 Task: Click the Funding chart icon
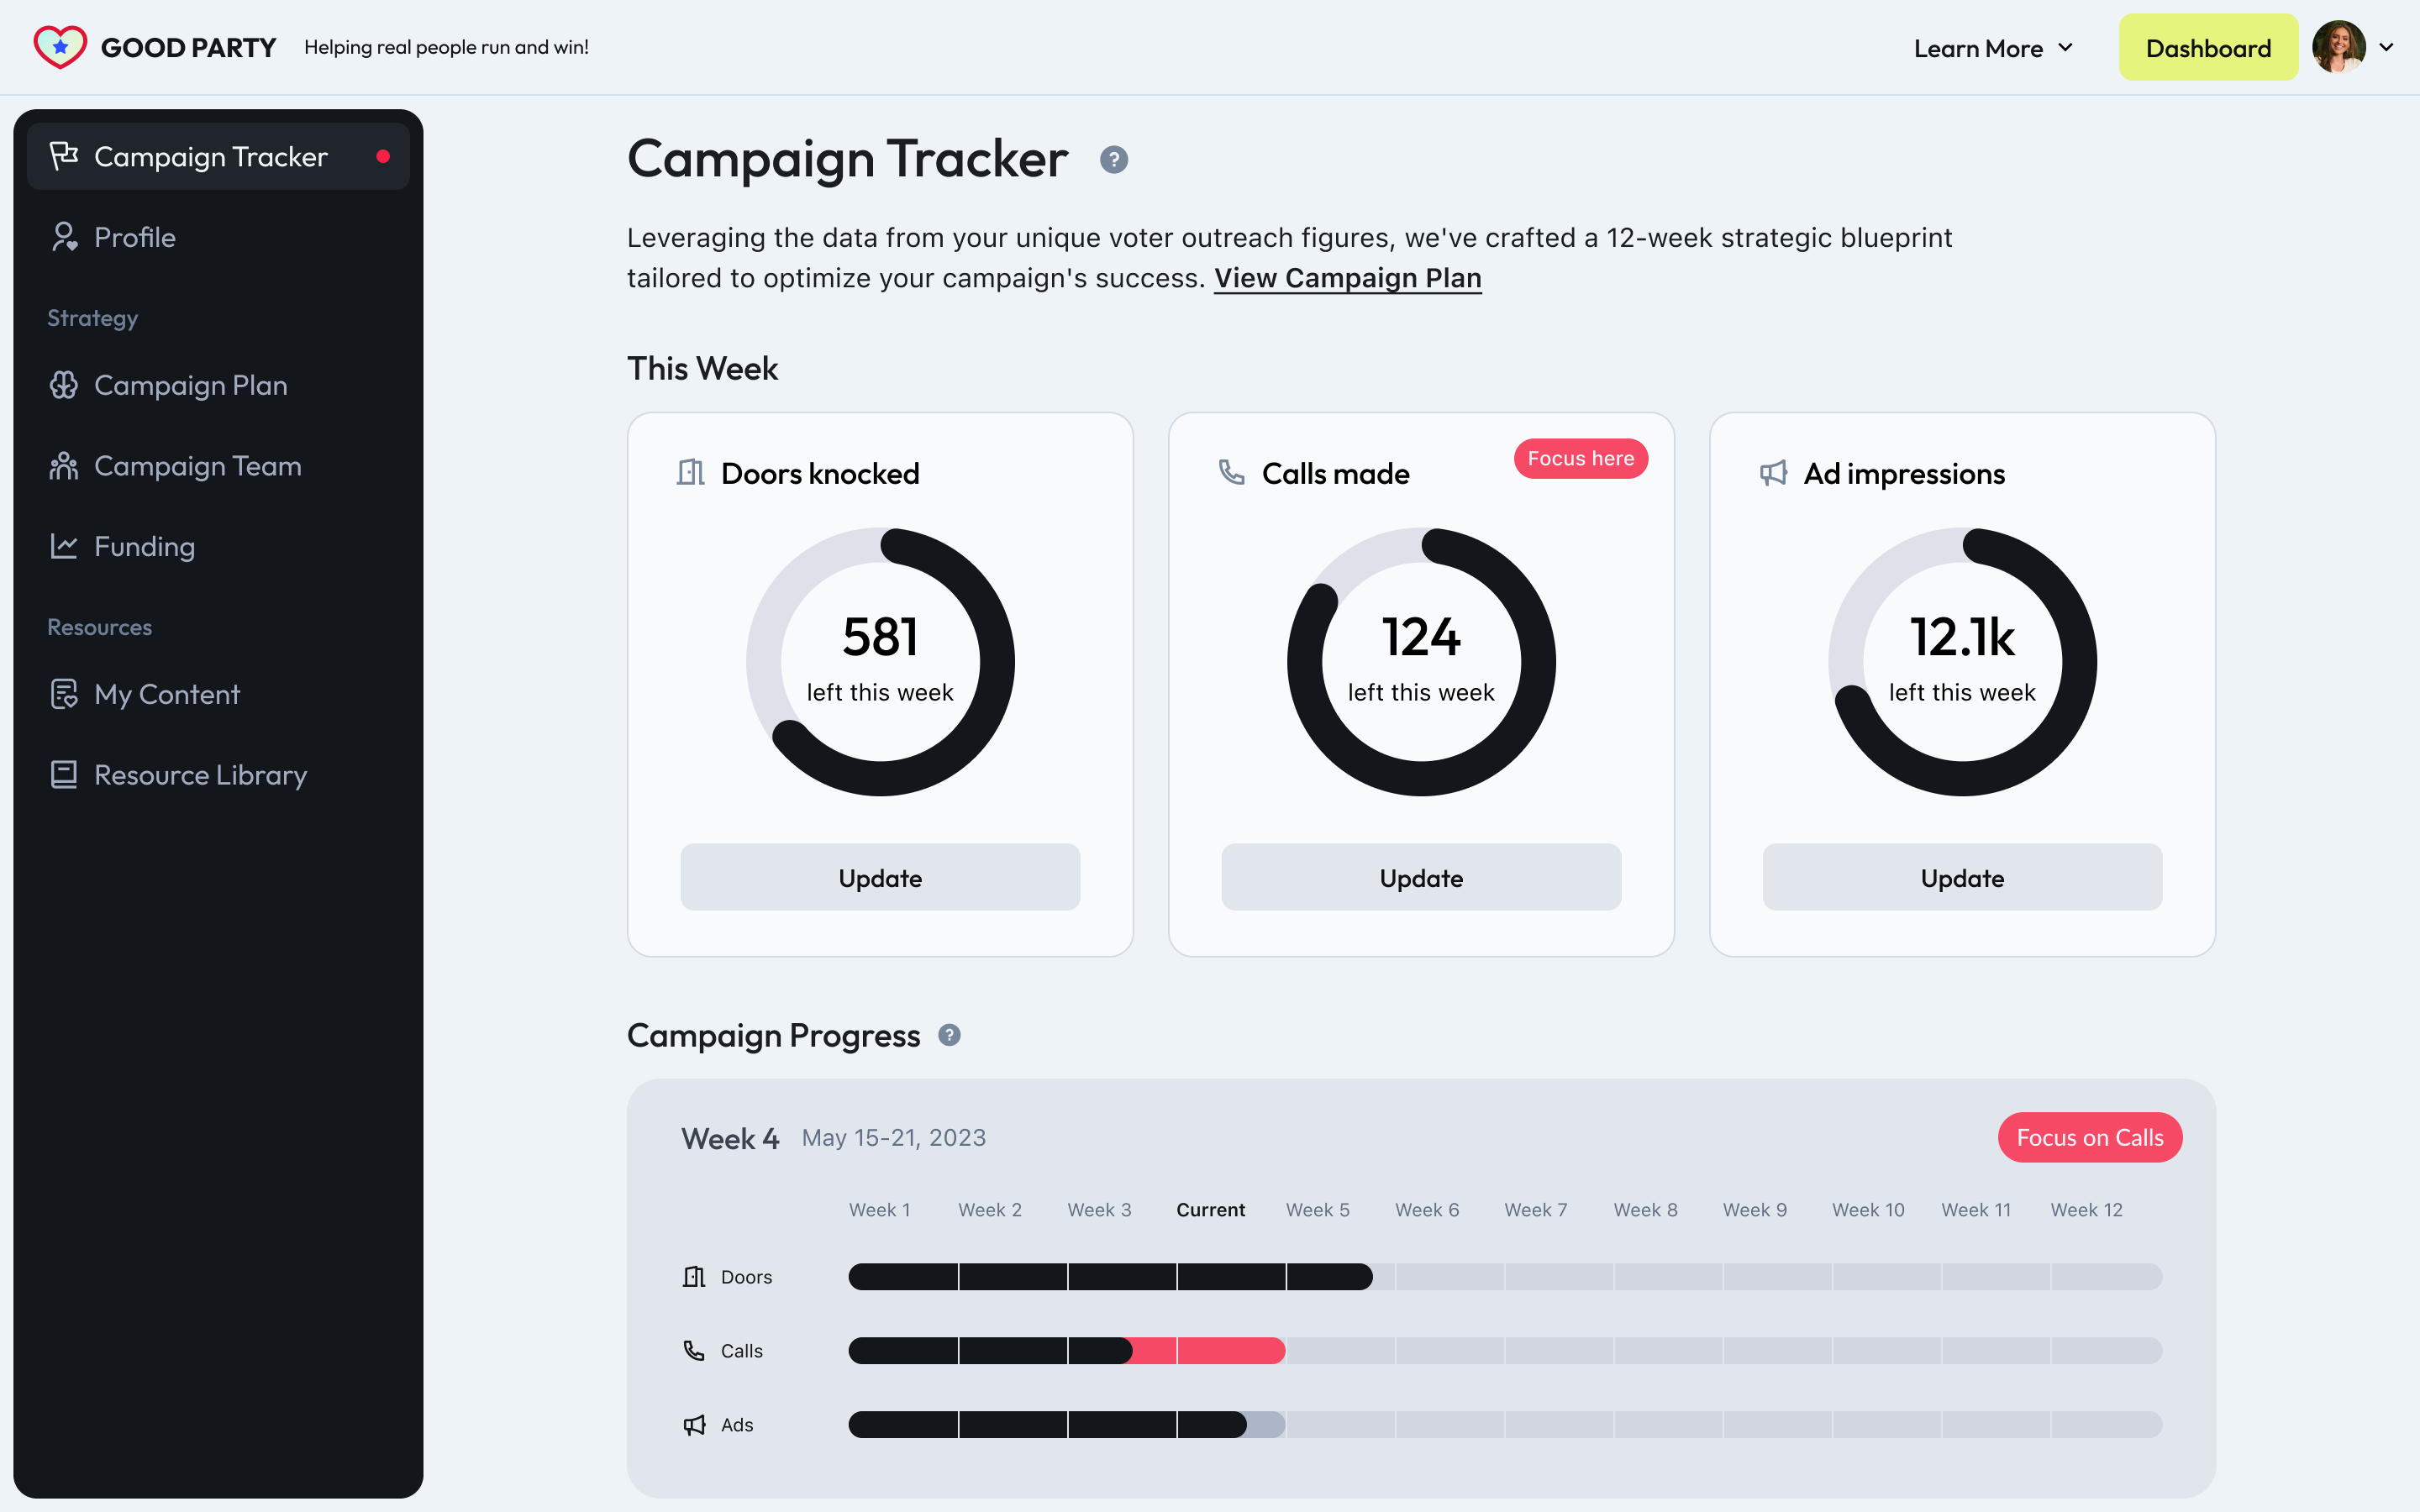click(64, 546)
